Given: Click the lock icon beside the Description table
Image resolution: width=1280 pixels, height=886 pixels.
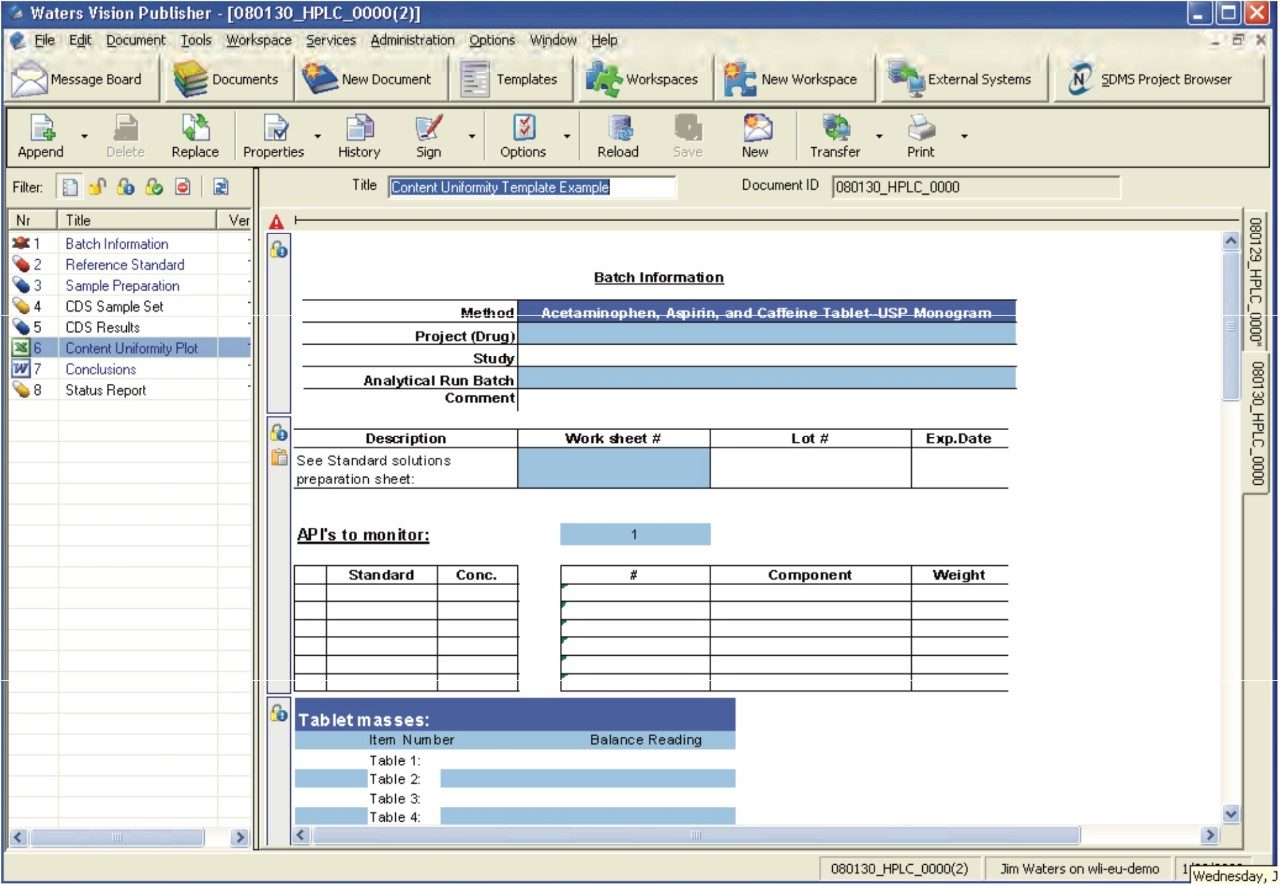Looking at the screenshot, I should point(279,433).
